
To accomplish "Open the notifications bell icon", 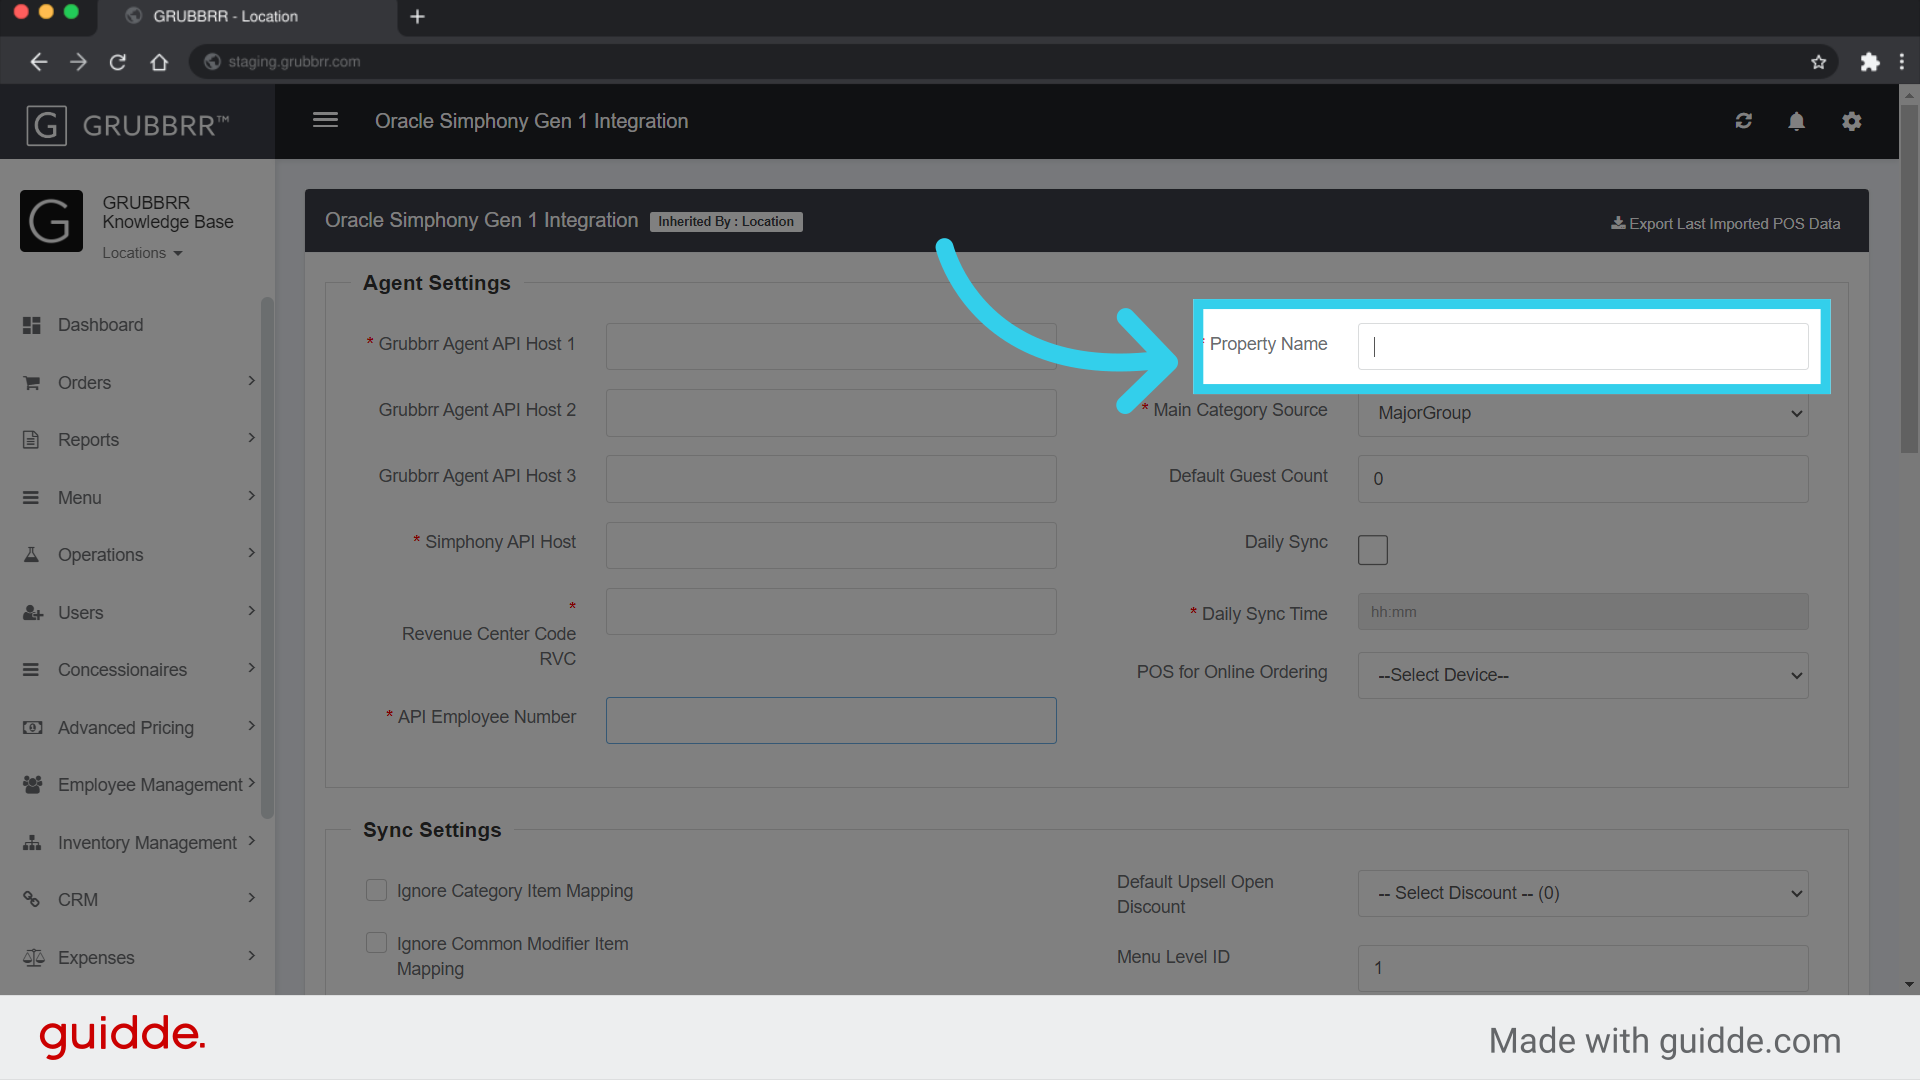I will point(1797,121).
